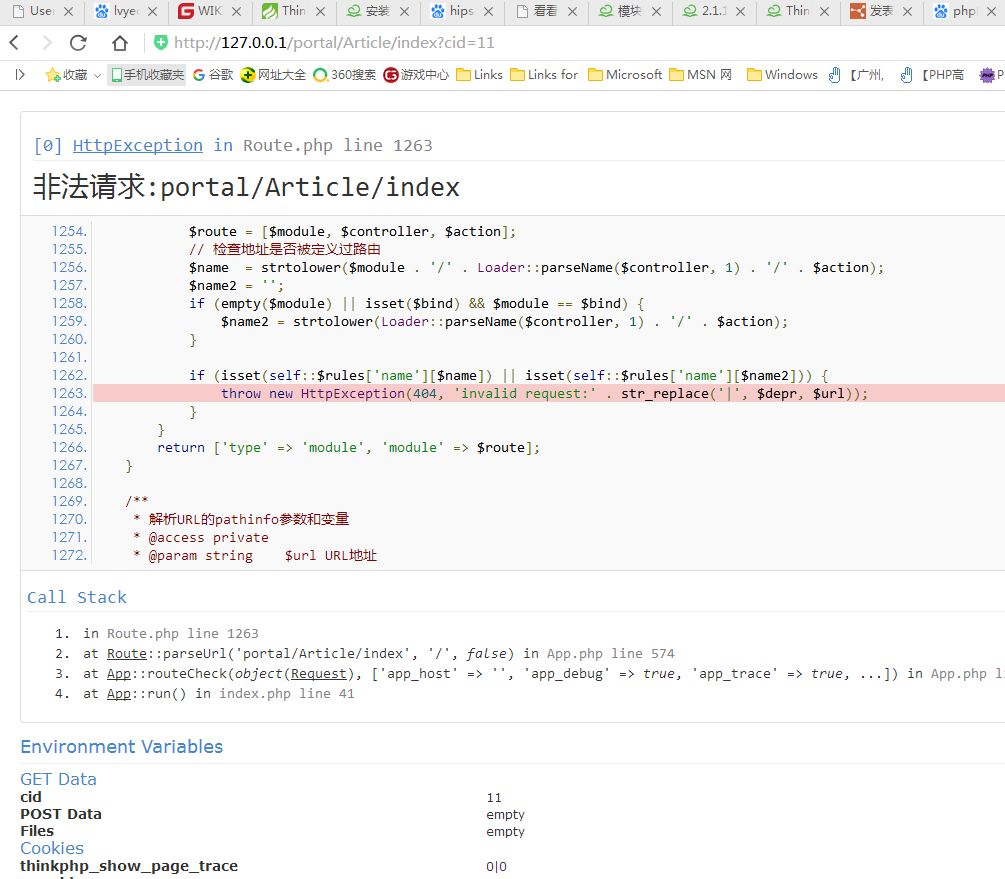This screenshot has height=879, width=1005.
Task: Click the Cookies section heading
Action: (52, 848)
